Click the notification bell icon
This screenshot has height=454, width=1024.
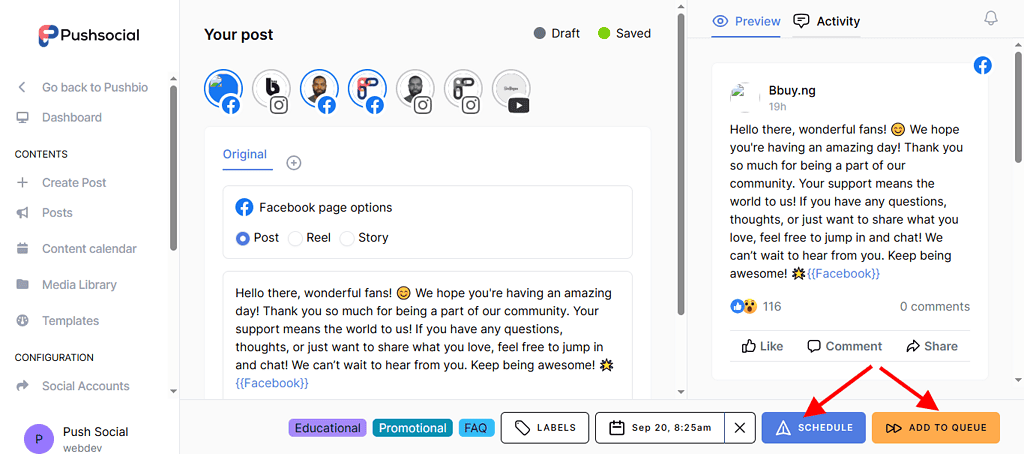coord(991,19)
